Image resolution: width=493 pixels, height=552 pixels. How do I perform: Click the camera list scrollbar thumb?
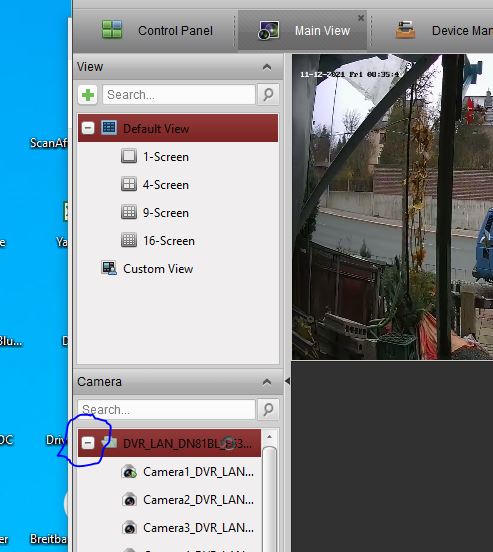[x=270, y=498]
